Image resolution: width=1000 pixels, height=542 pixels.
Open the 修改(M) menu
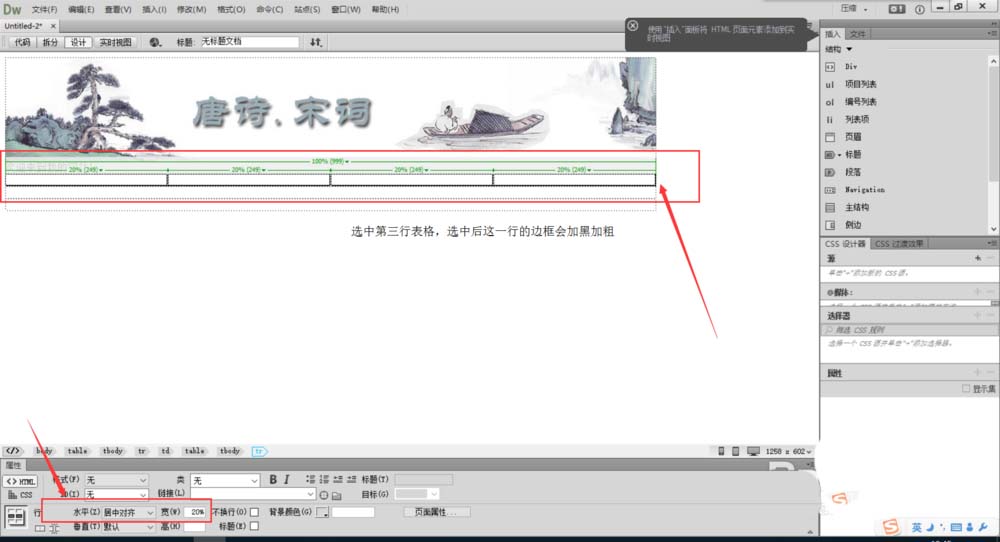click(x=190, y=9)
